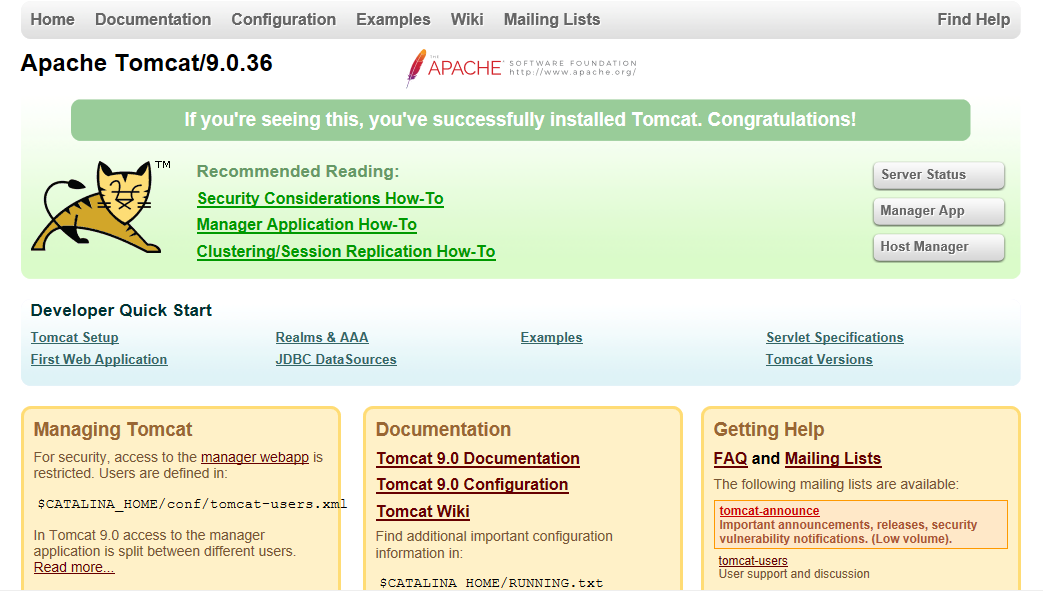Open the Manager App button
1043x597 pixels.
pyautogui.click(x=939, y=211)
